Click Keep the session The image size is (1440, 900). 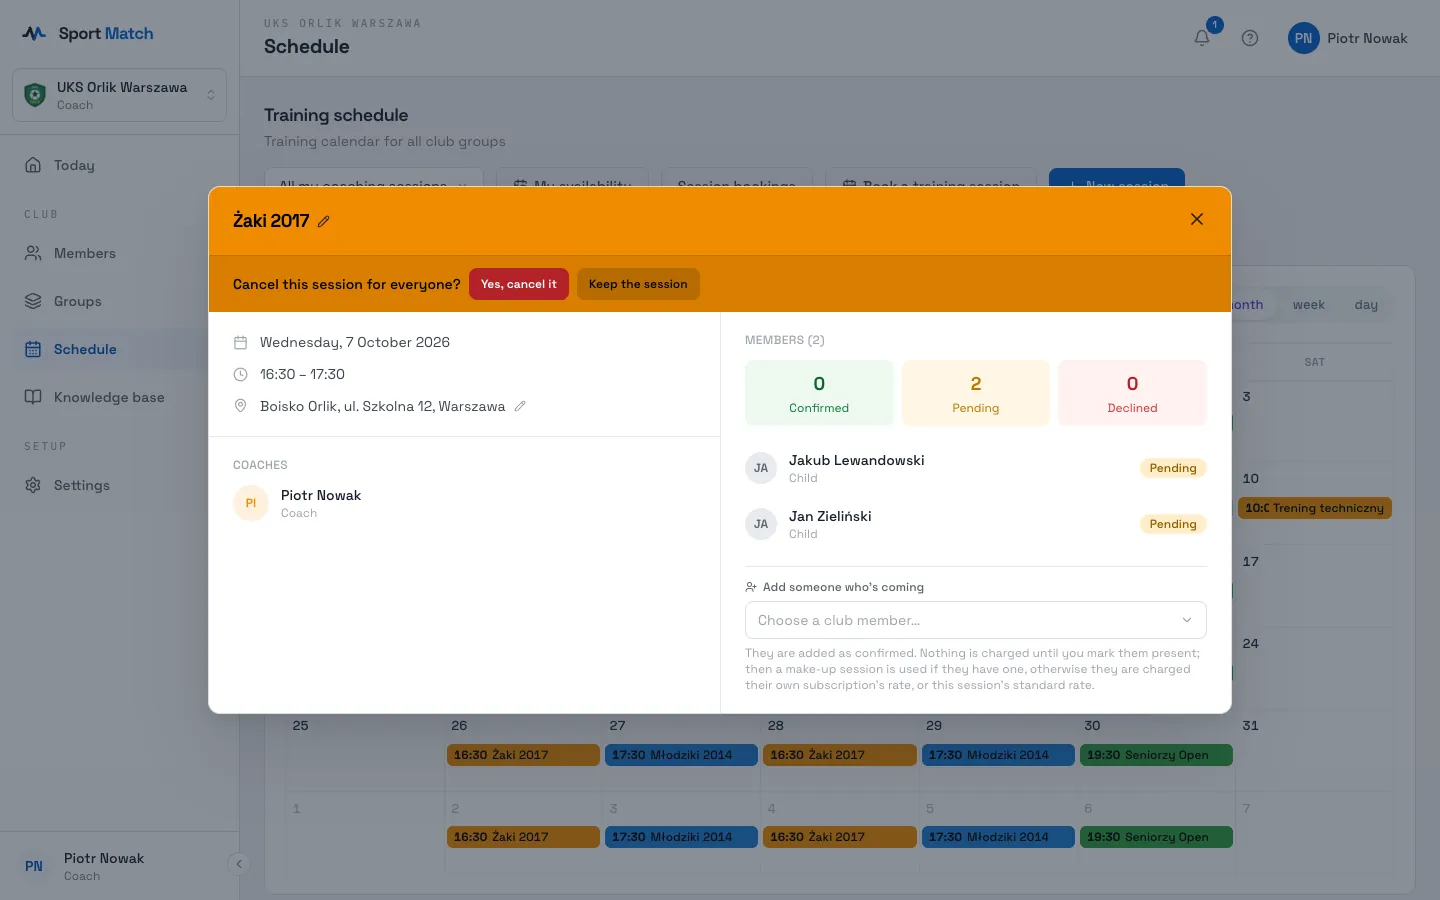[x=638, y=284]
